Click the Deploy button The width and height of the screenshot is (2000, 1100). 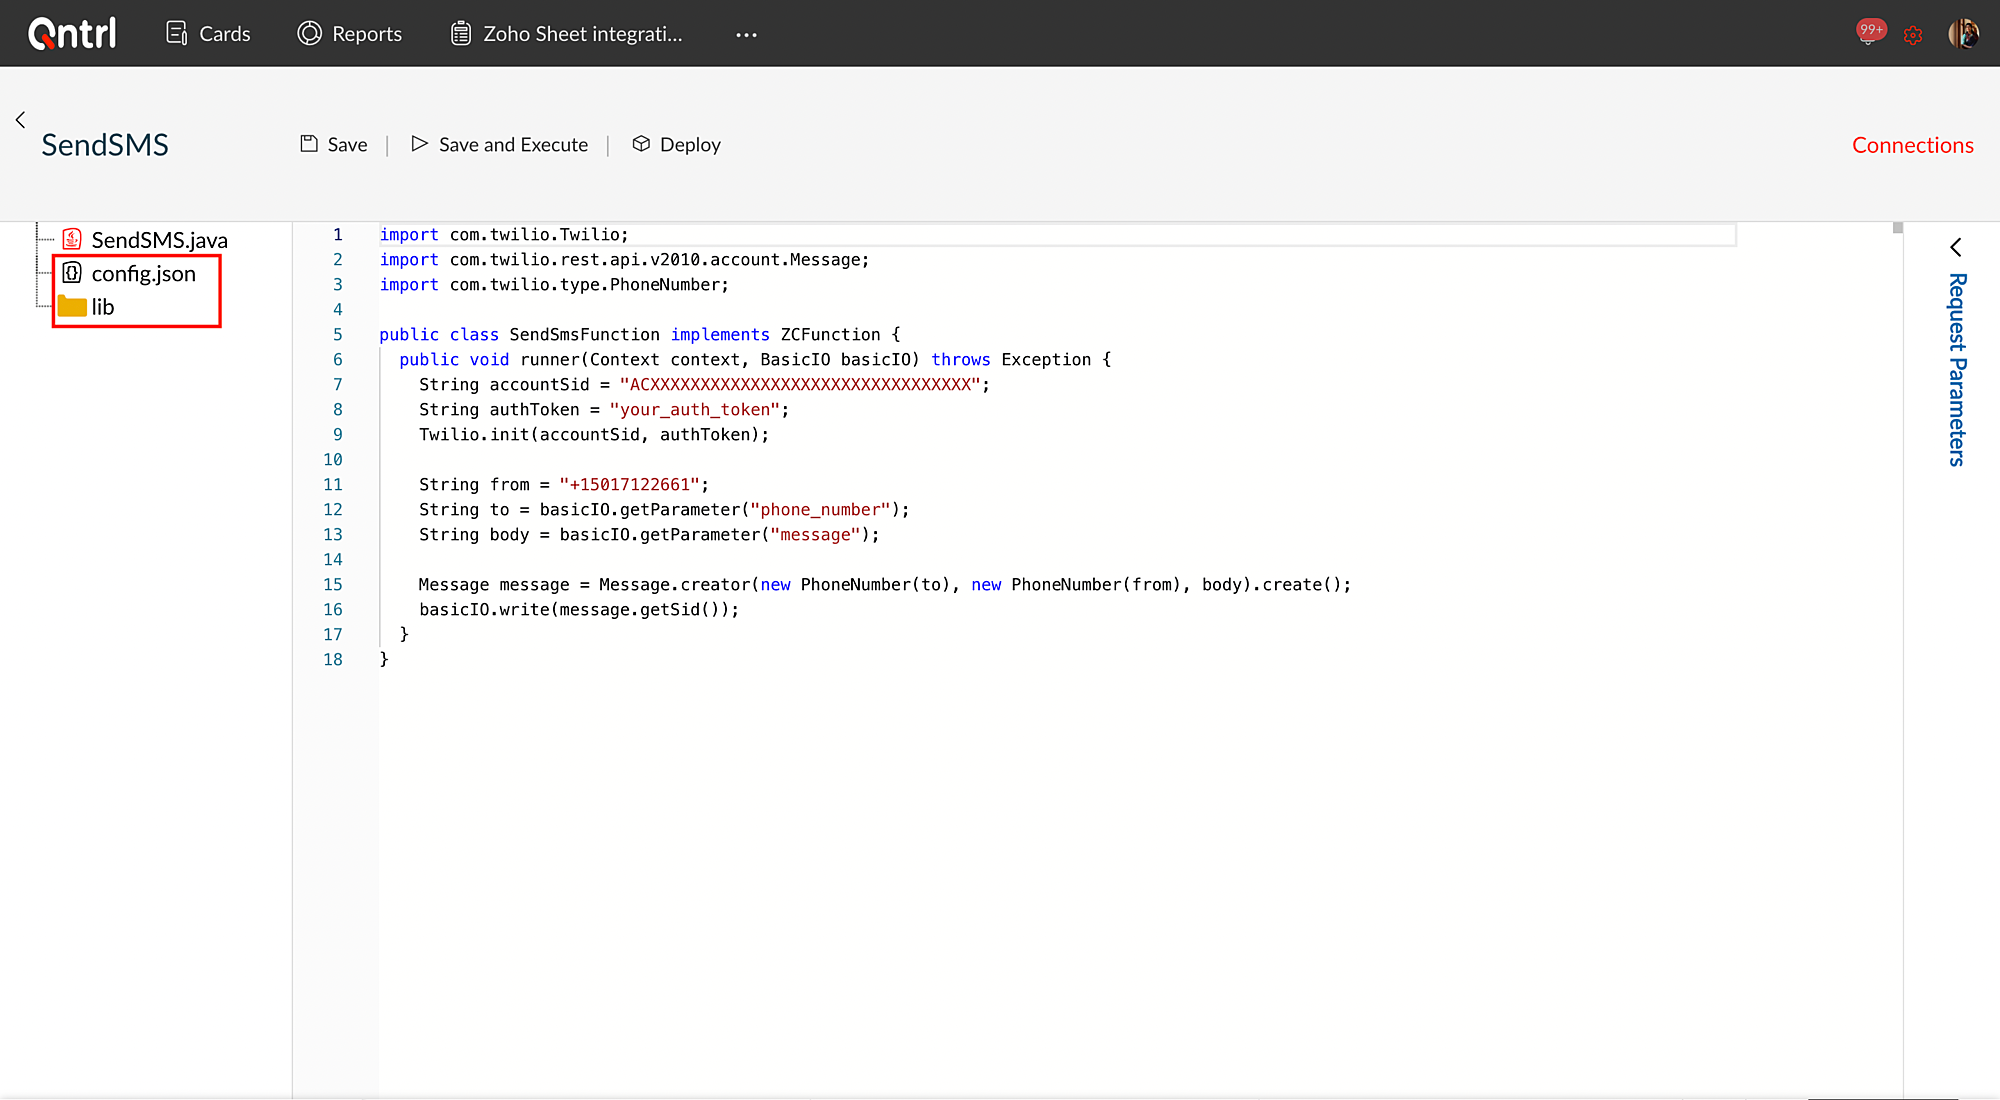(676, 144)
